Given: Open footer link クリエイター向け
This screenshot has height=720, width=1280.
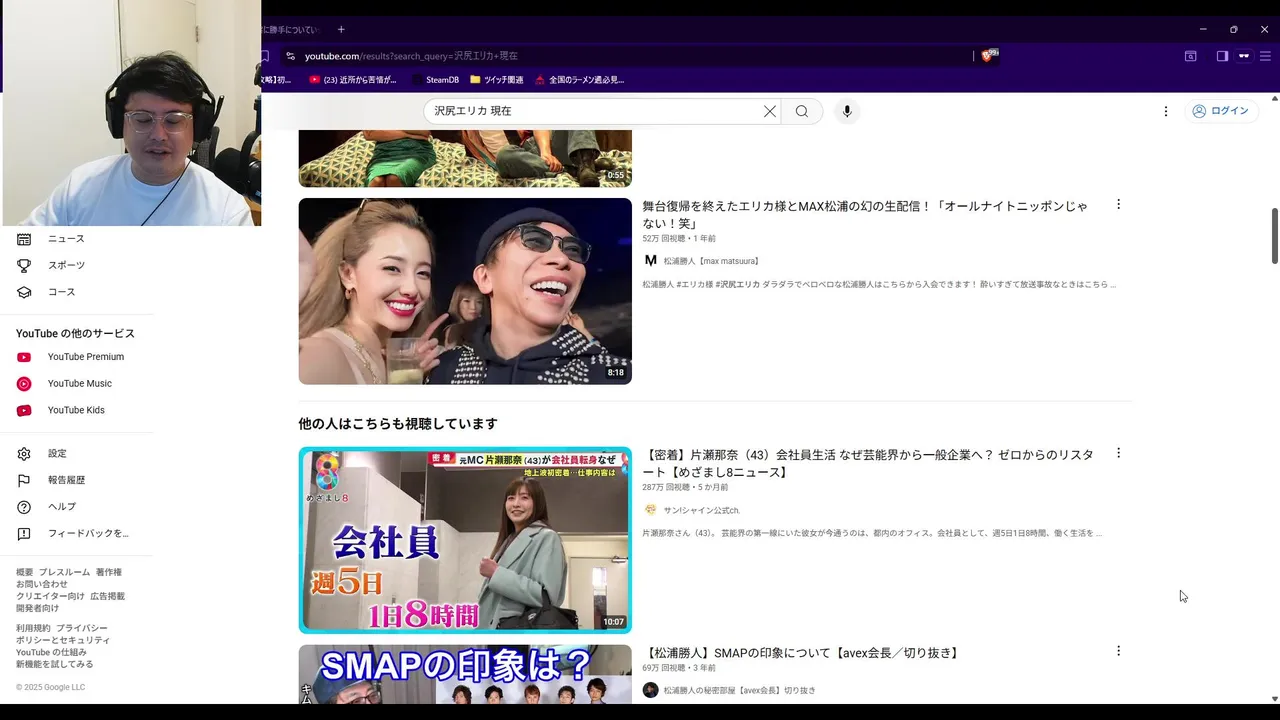Looking at the screenshot, I should 50,596.
